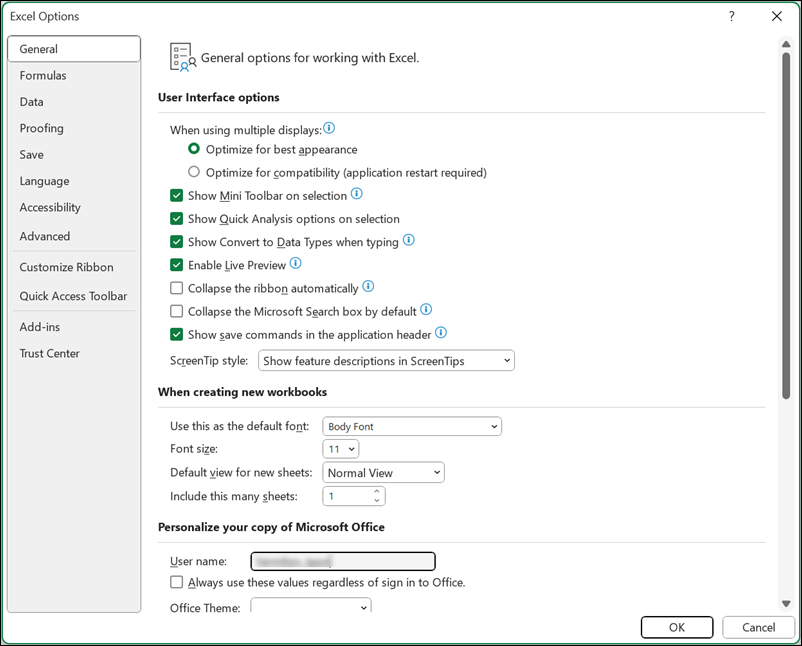
Task: Switch to the Advanced category
Action: pyautogui.click(x=74, y=236)
